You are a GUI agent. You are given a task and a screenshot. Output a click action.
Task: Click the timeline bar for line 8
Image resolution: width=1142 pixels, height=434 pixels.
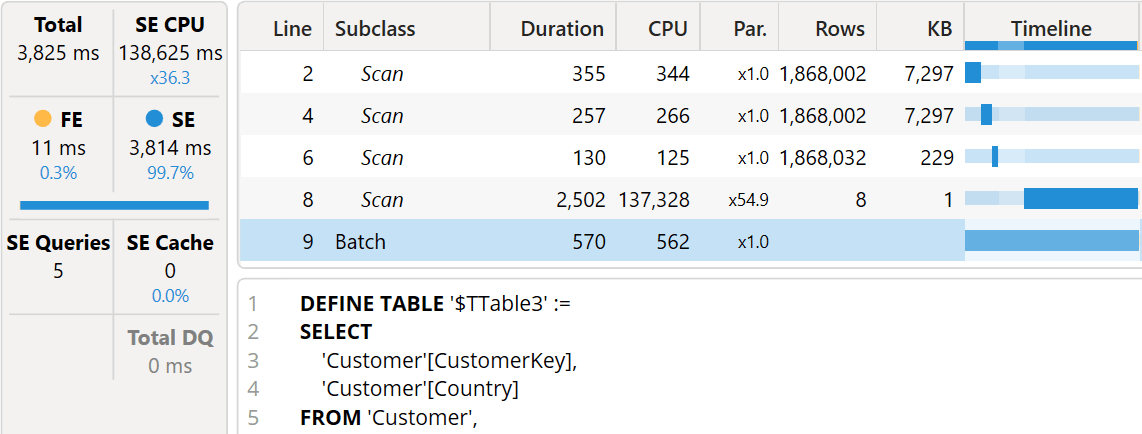tap(1080, 199)
